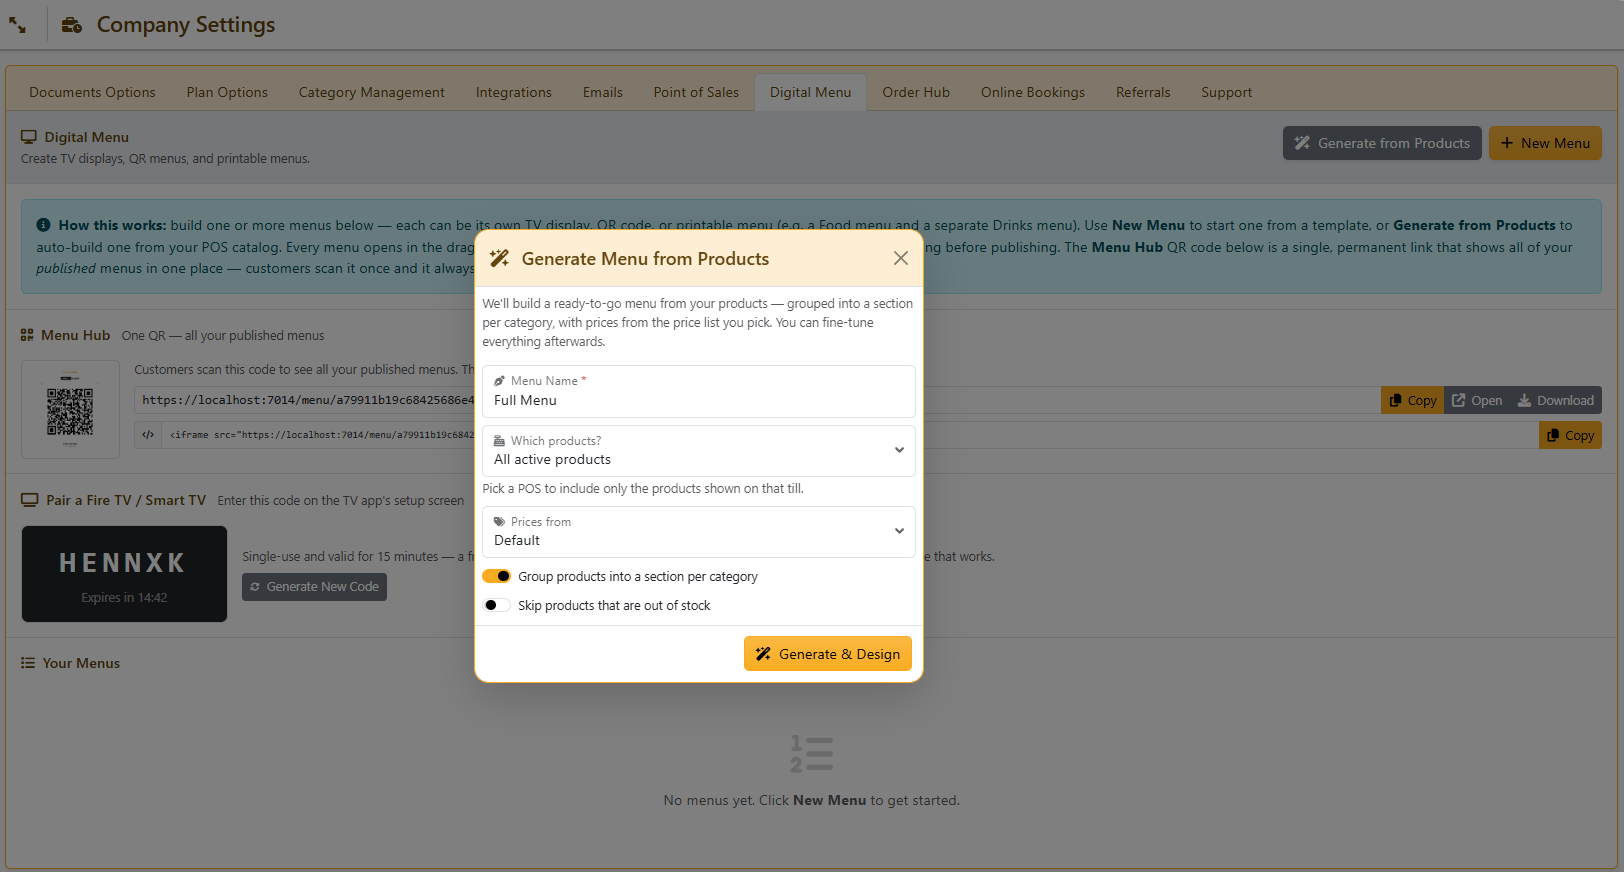Toggle Group products into a section per category
This screenshot has width=1624, height=872.
click(x=497, y=576)
